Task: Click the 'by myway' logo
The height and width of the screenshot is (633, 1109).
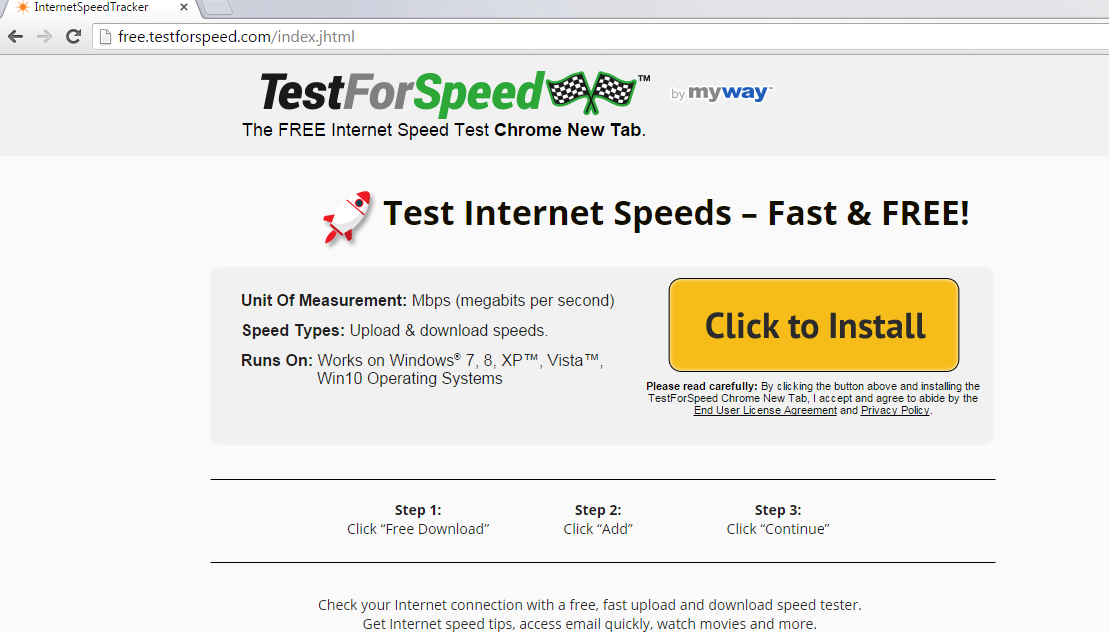Action: point(721,93)
